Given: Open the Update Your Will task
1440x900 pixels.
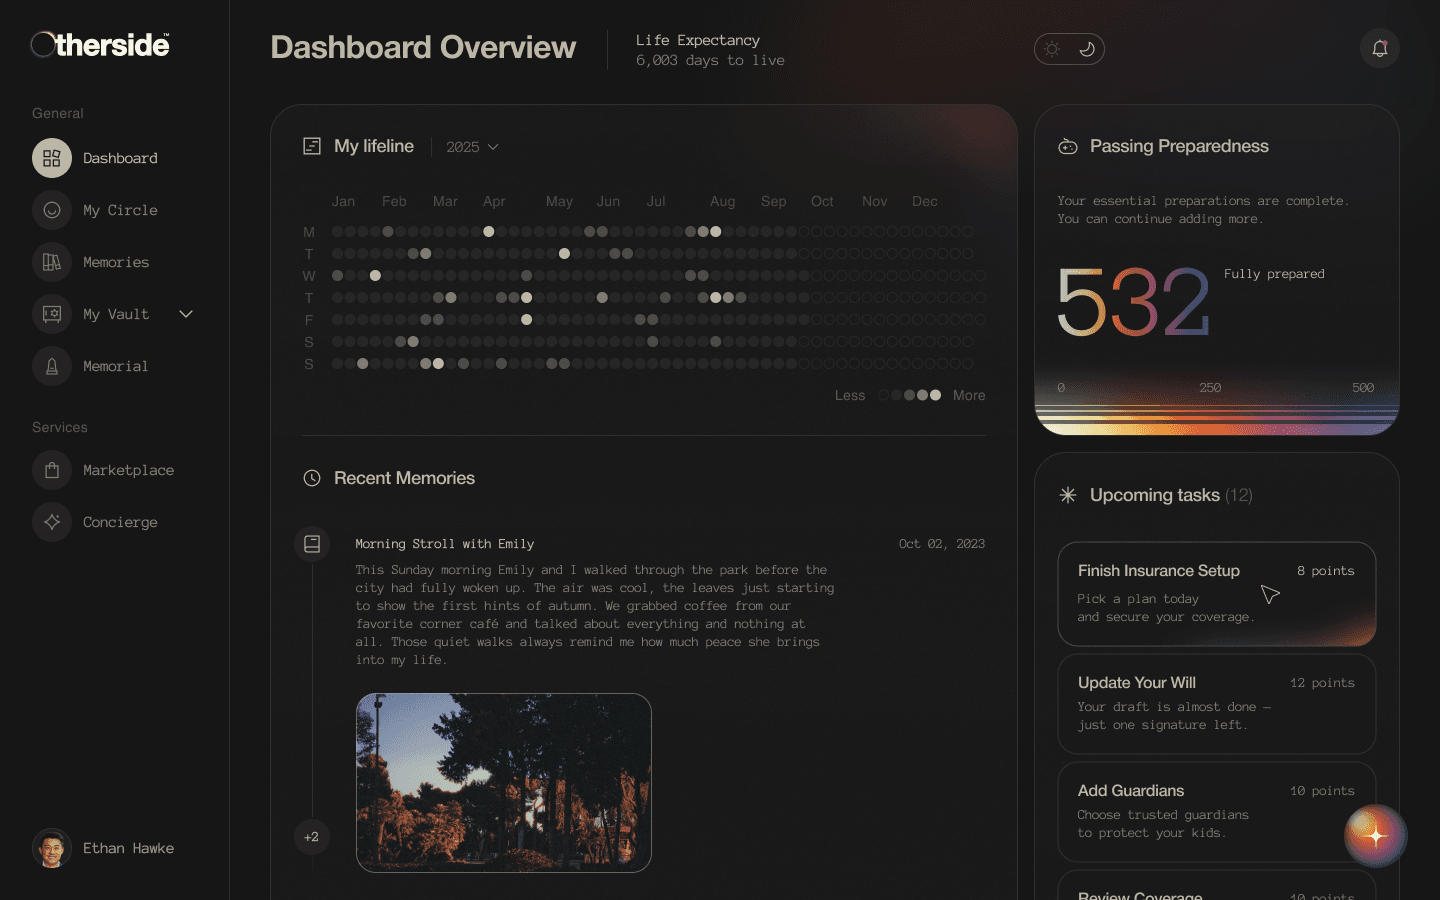Looking at the screenshot, I should tap(1217, 704).
